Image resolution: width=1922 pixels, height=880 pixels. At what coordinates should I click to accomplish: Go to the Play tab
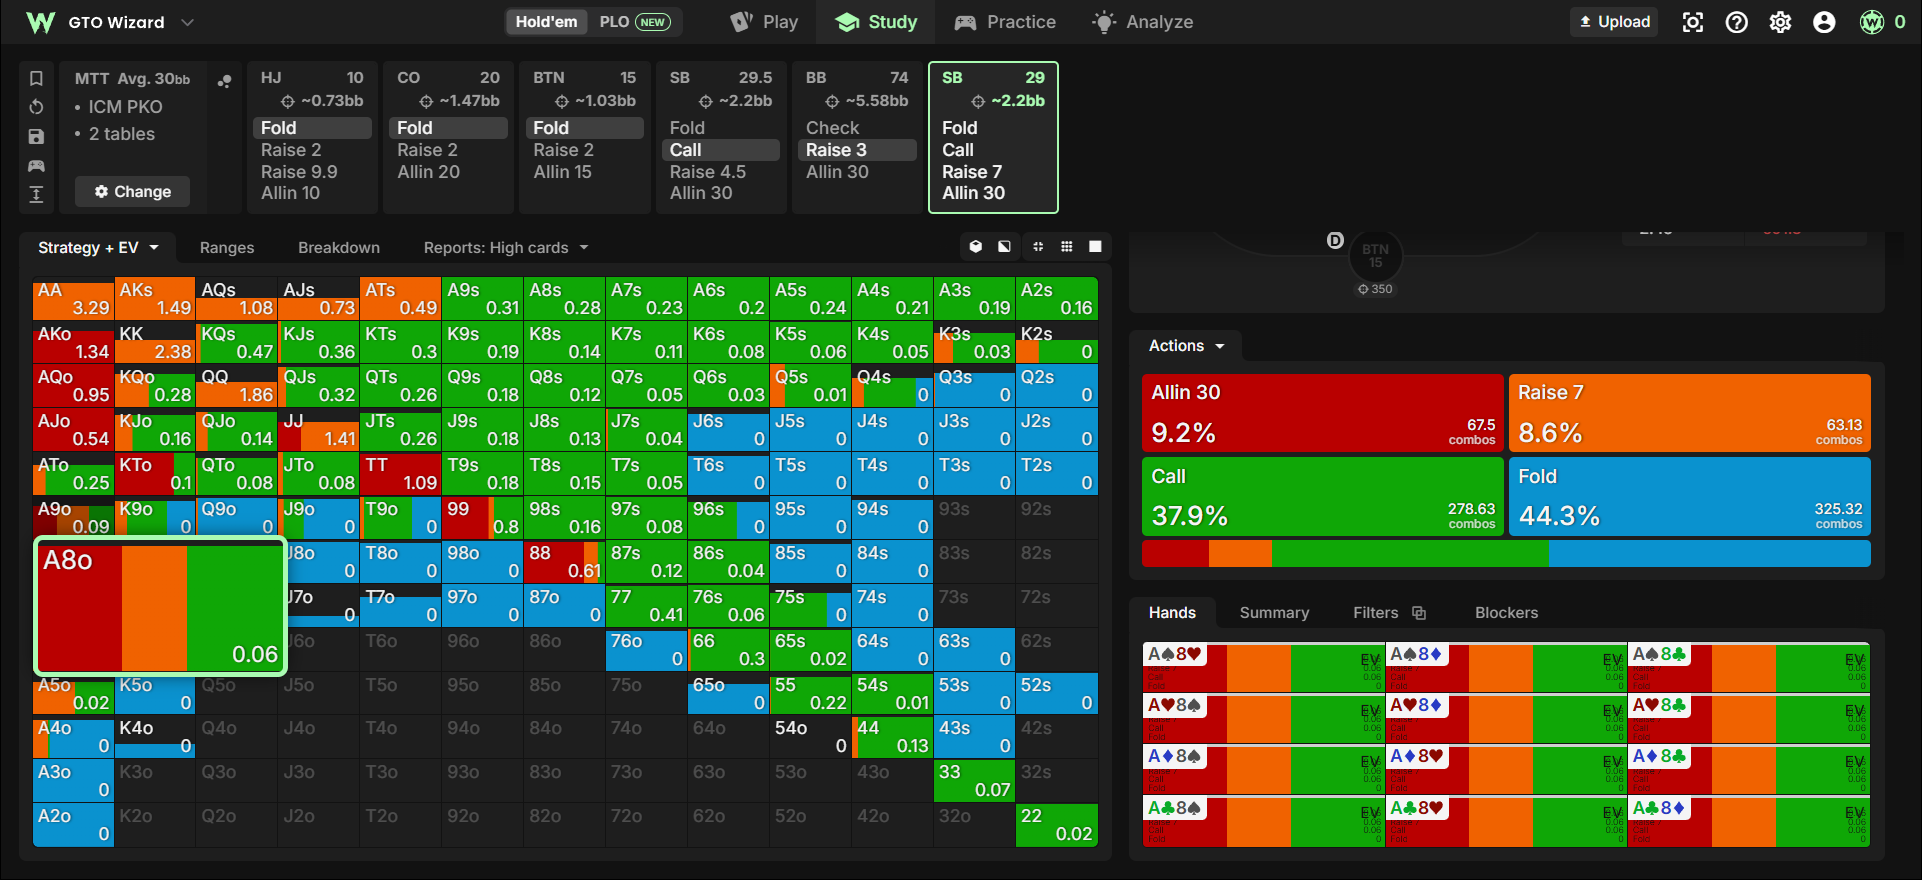pos(765,22)
